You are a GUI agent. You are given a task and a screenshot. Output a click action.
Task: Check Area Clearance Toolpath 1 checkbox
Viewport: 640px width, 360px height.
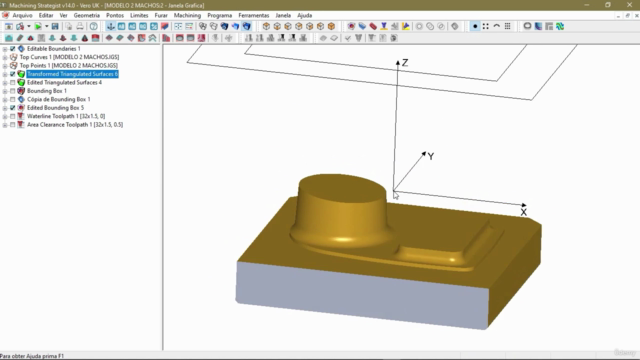click(x=13, y=124)
